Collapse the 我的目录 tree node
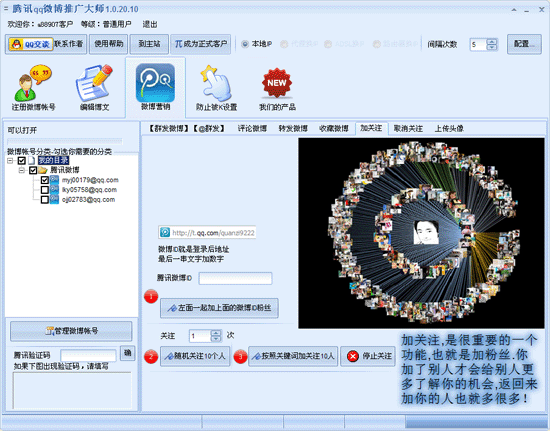 point(11,161)
